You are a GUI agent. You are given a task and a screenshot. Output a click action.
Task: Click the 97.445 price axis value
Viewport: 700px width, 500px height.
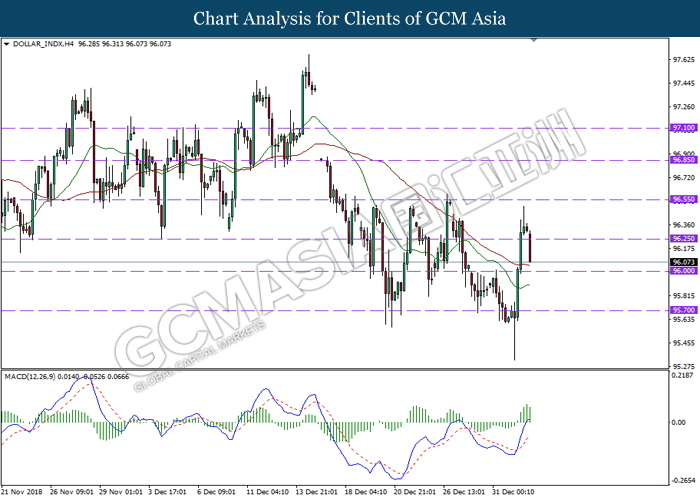[x=684, y=83]
